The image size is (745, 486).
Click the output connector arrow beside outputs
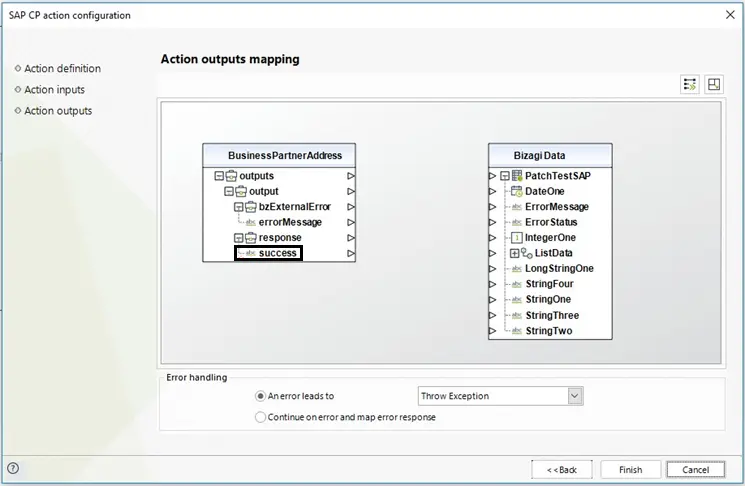tap(351, 176)
